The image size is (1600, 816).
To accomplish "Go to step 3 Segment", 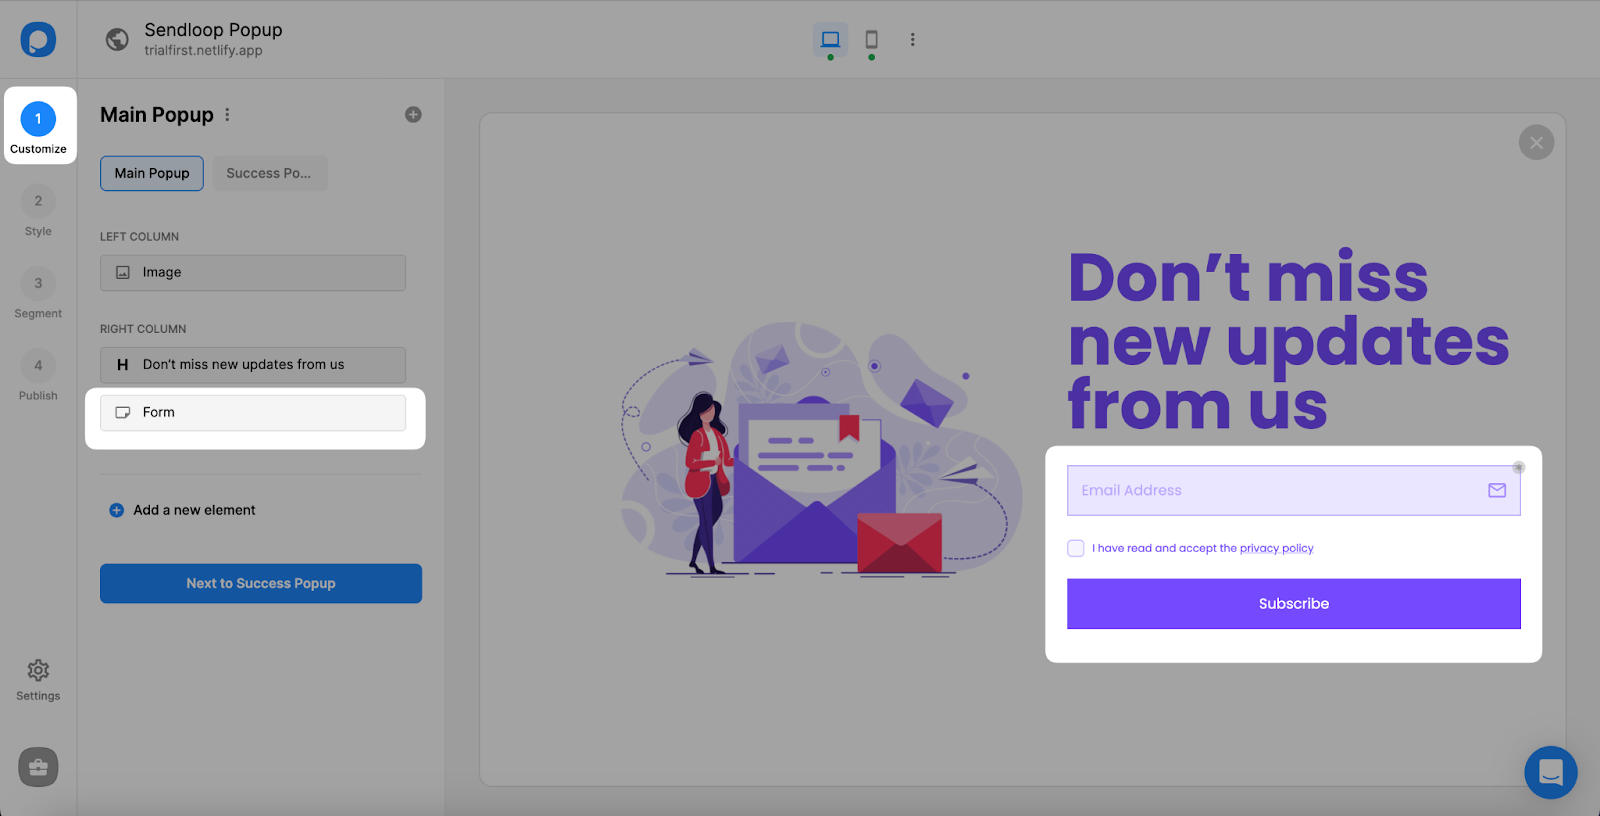I will coord(38,294).
